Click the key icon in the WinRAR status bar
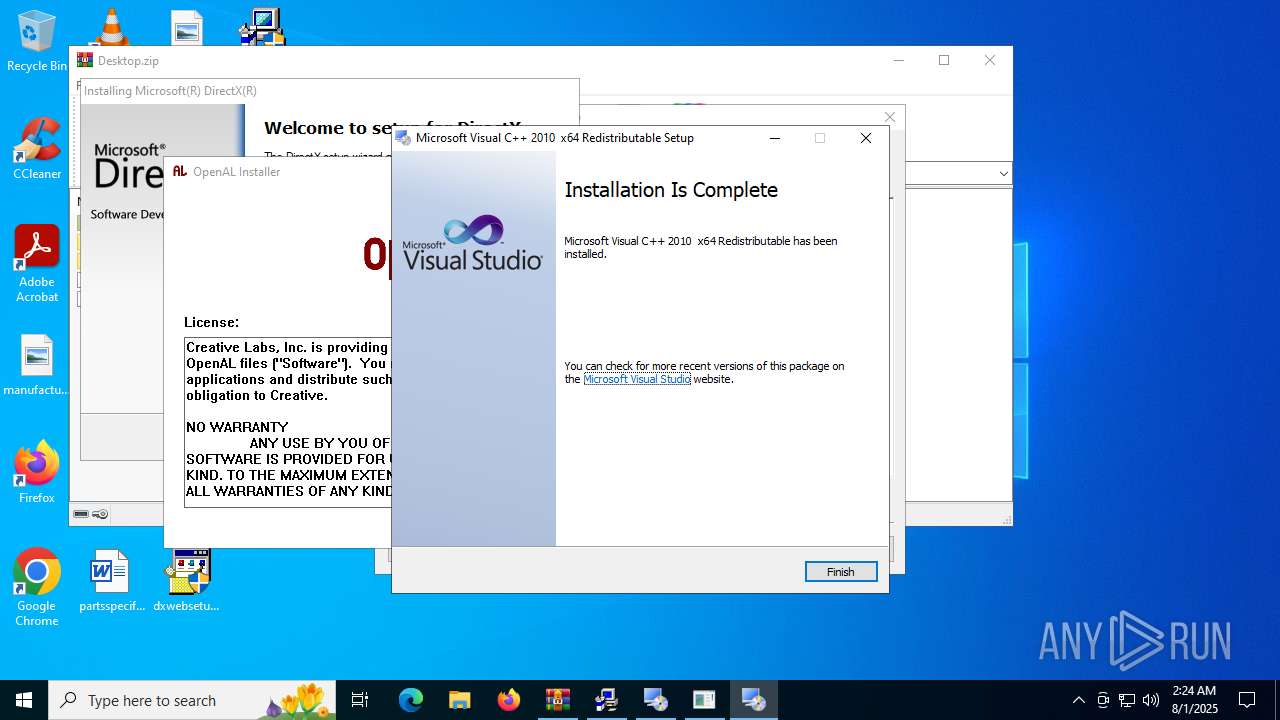Image resolution: width=1280 pixels, height=720 pixels. (x=100, y=514)
